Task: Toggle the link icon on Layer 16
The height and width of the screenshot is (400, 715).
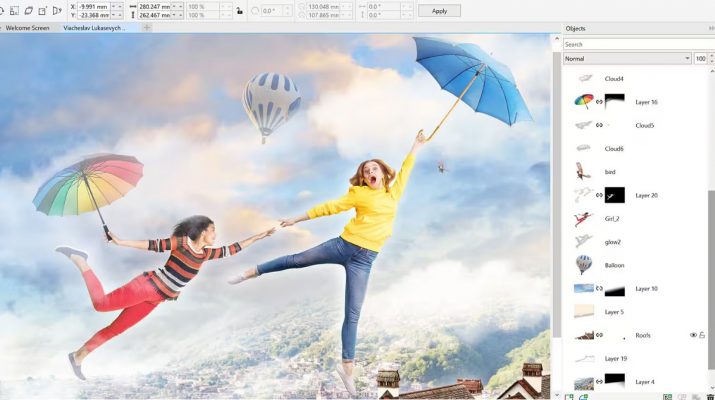Action: tap(599, 102)
